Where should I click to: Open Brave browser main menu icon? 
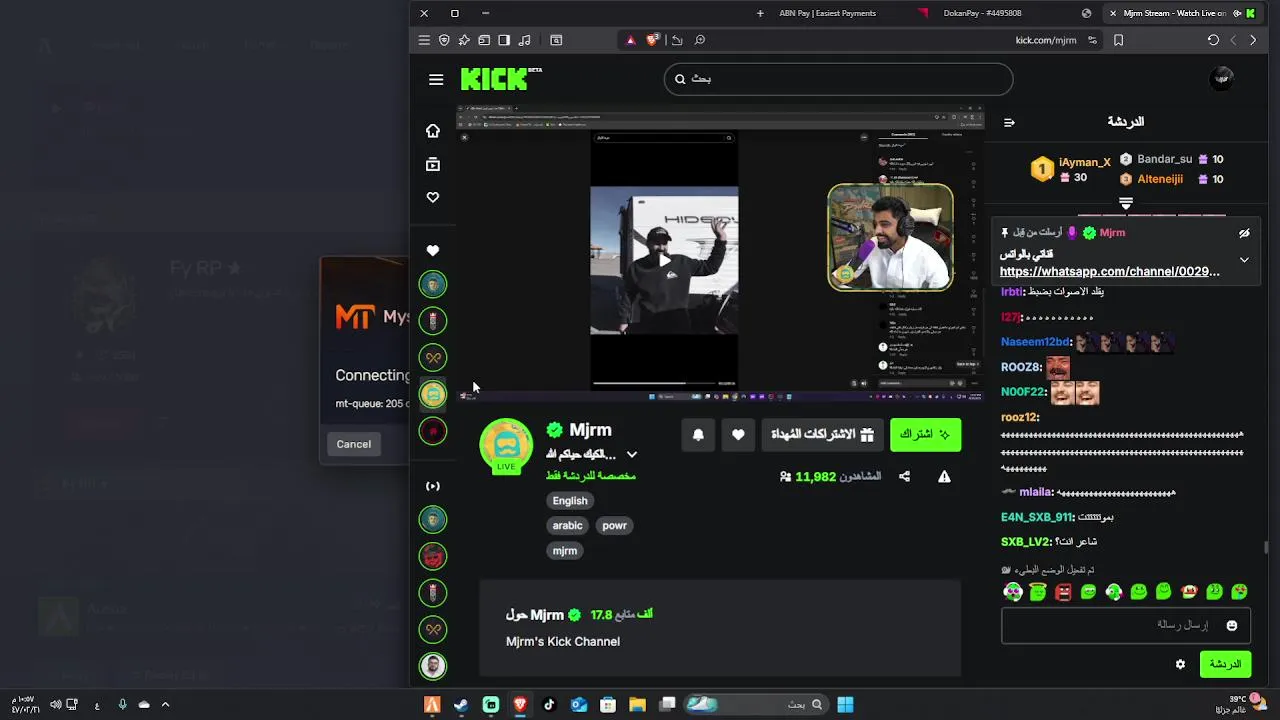pyautogui.click(x=424, y=40)
